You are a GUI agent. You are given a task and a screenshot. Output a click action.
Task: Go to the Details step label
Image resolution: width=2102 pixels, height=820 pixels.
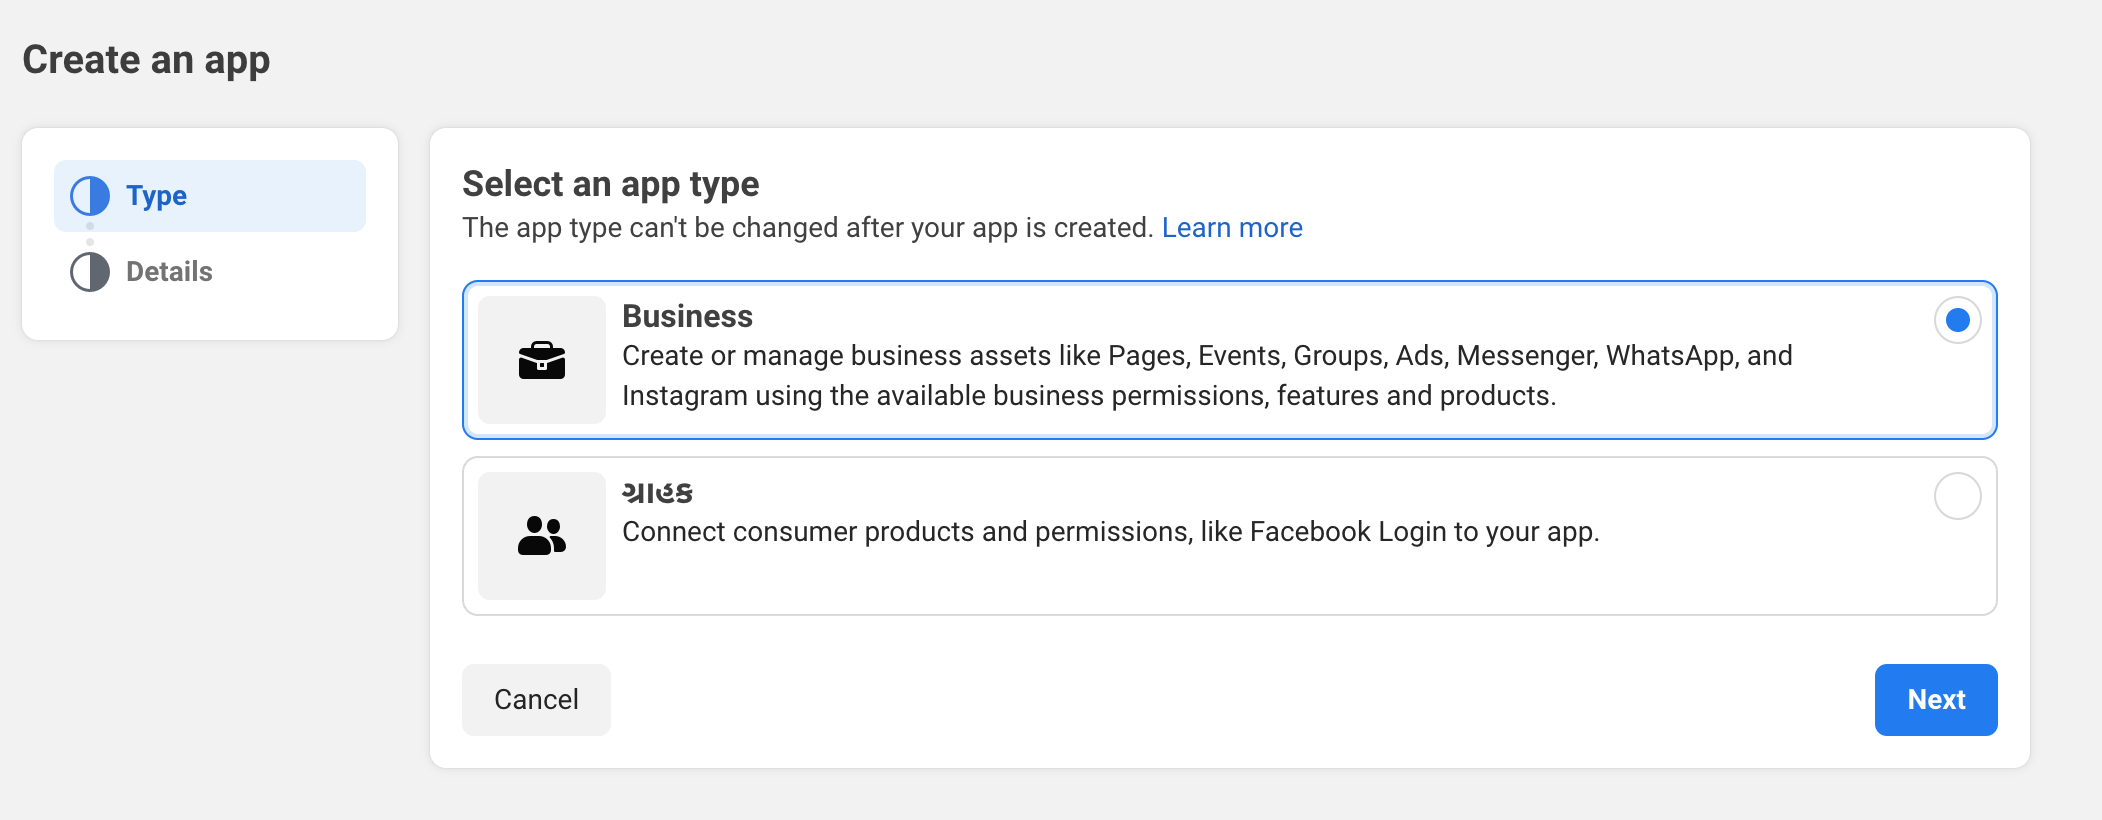coord(169,272)
